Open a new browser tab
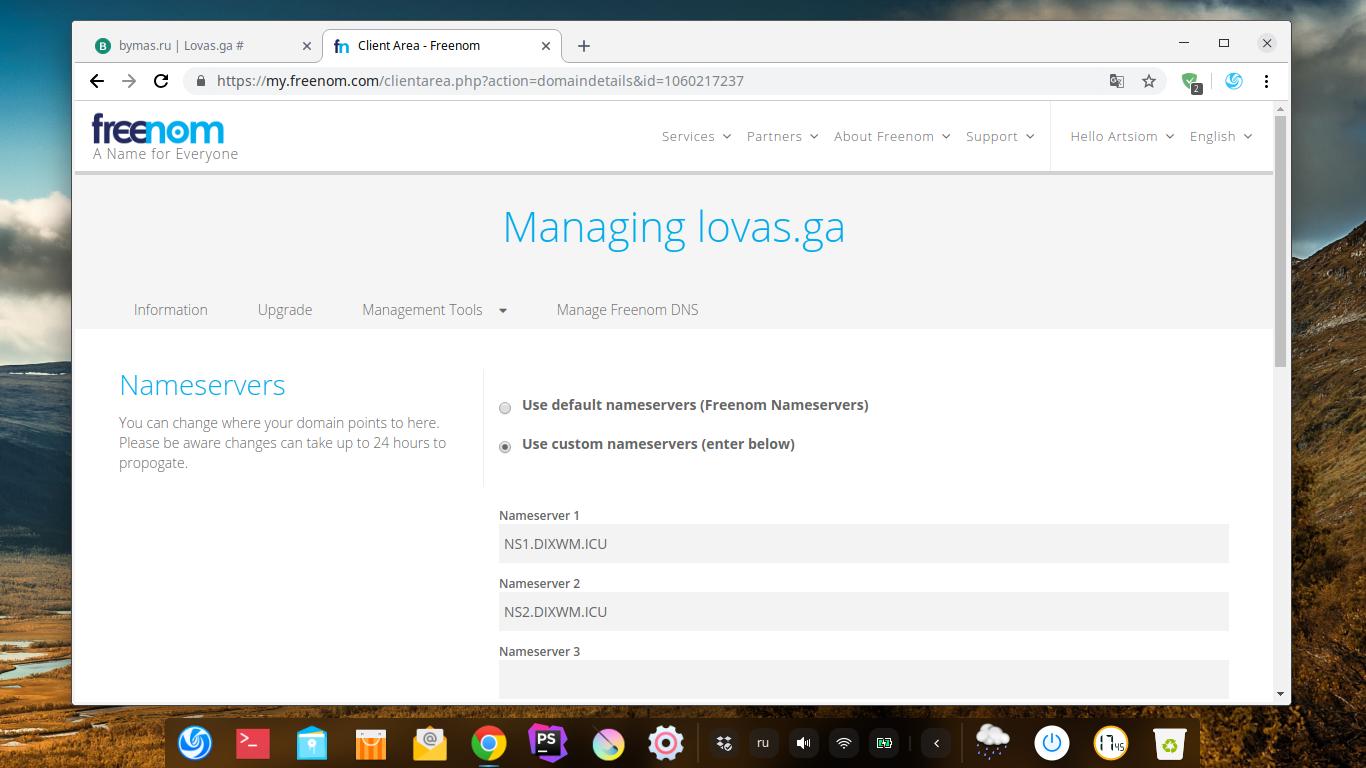This screenshot has width=1366, height=768. (584, 46)
